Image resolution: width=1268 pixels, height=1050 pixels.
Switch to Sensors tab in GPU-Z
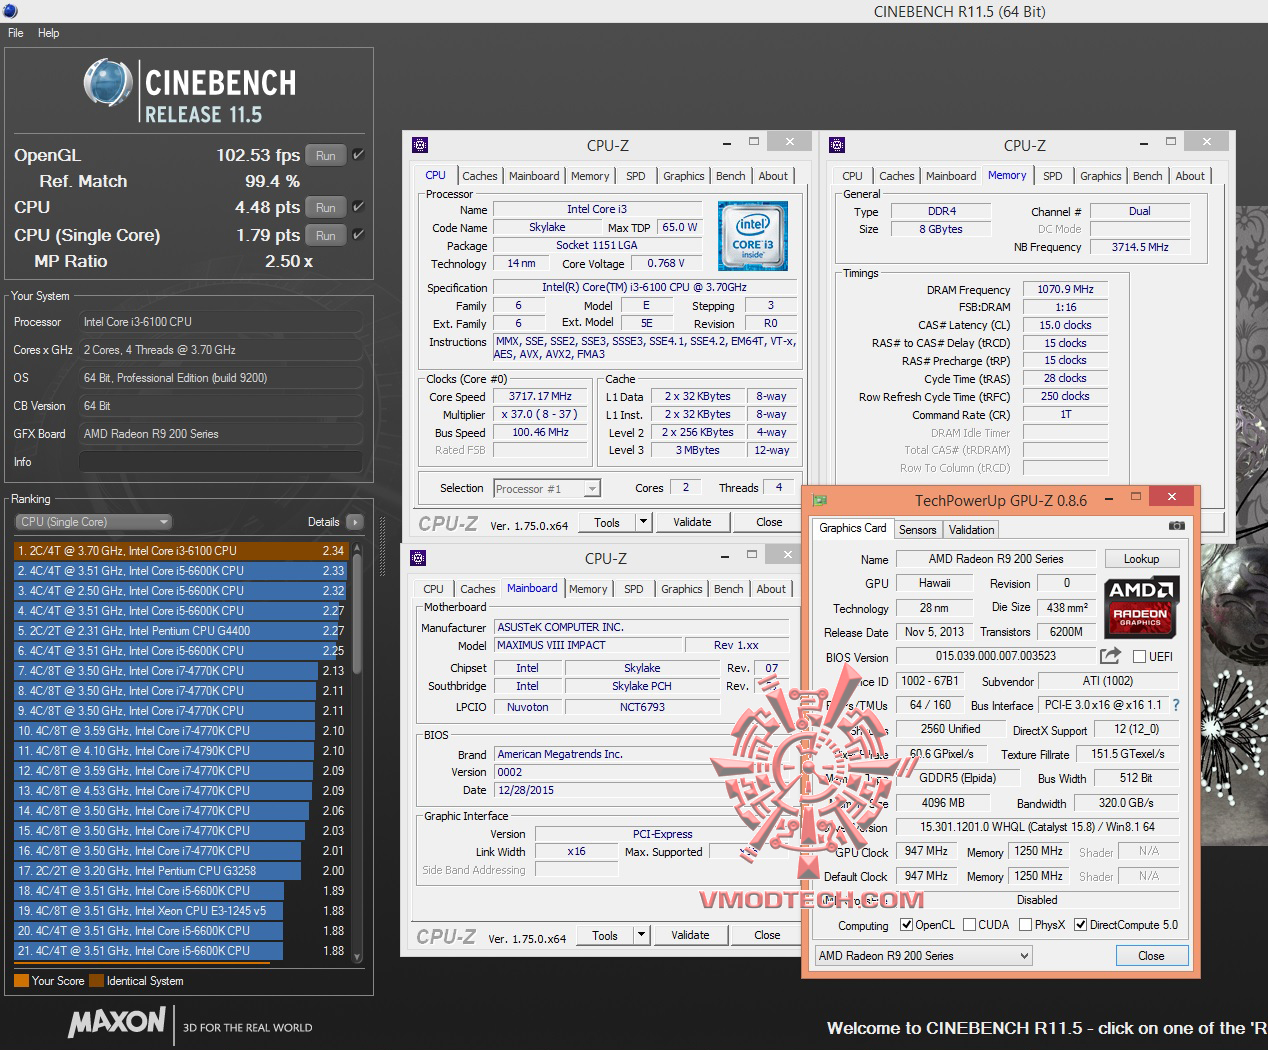[917, 530]
